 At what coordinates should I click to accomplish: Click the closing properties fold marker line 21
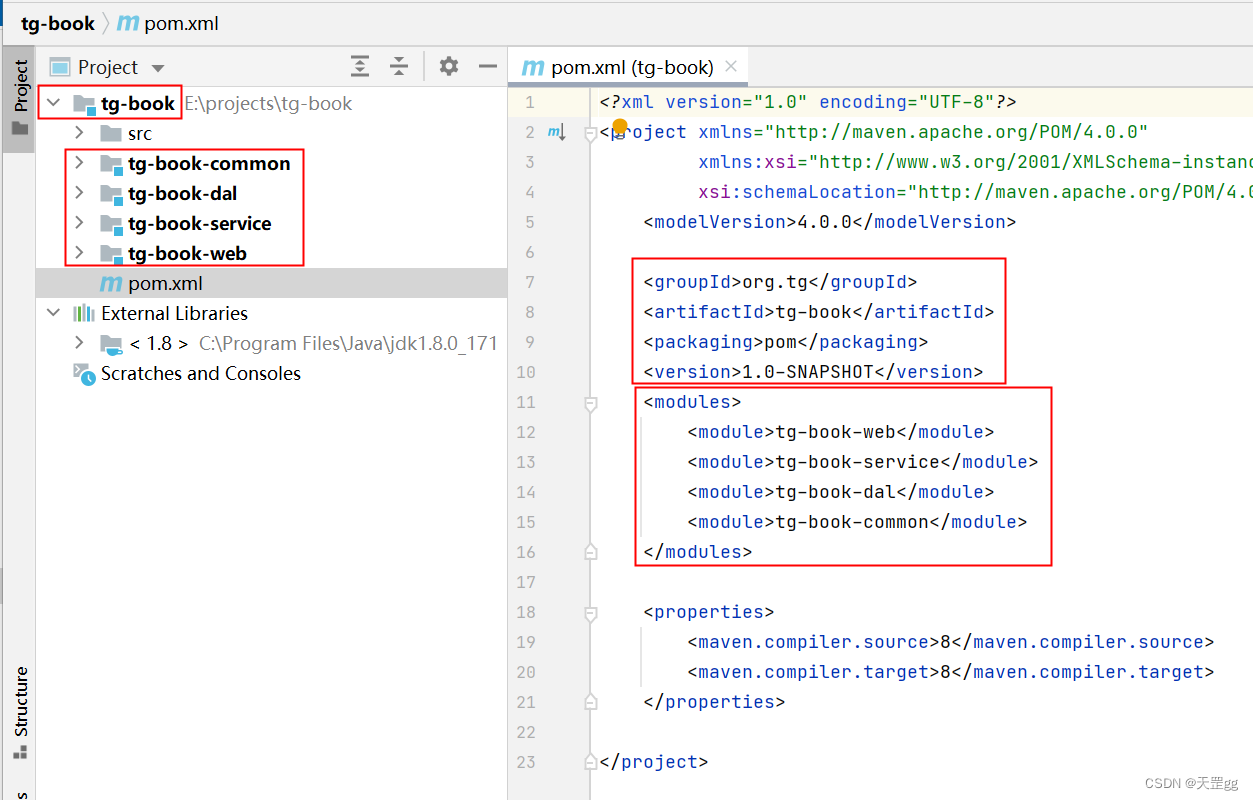tap(590, 702)
